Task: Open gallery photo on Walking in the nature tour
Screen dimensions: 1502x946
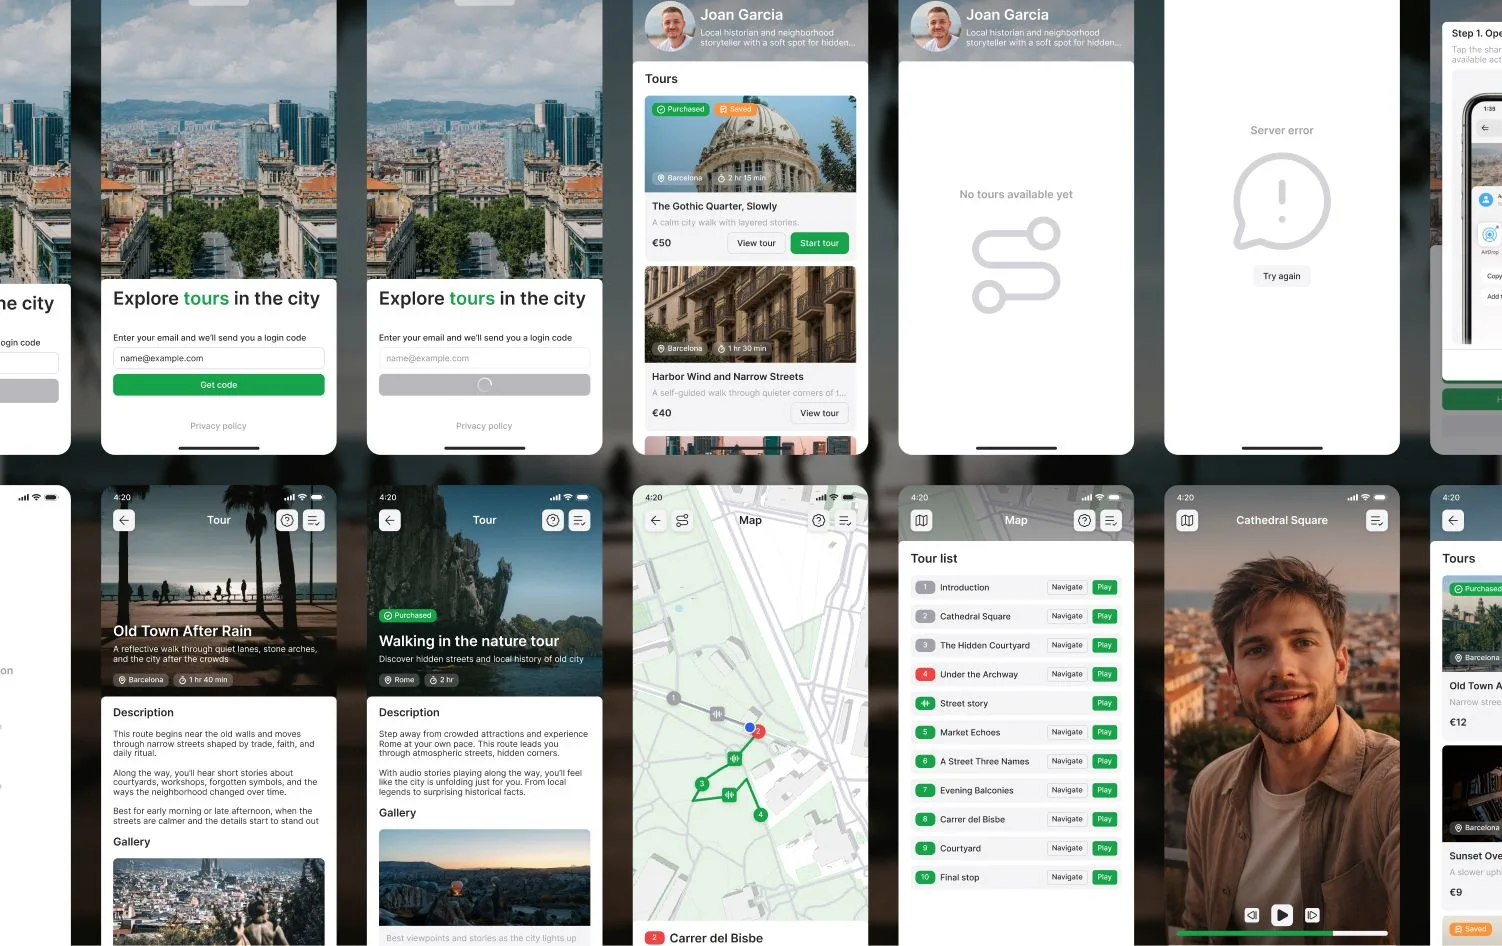Action: (485, 877)
